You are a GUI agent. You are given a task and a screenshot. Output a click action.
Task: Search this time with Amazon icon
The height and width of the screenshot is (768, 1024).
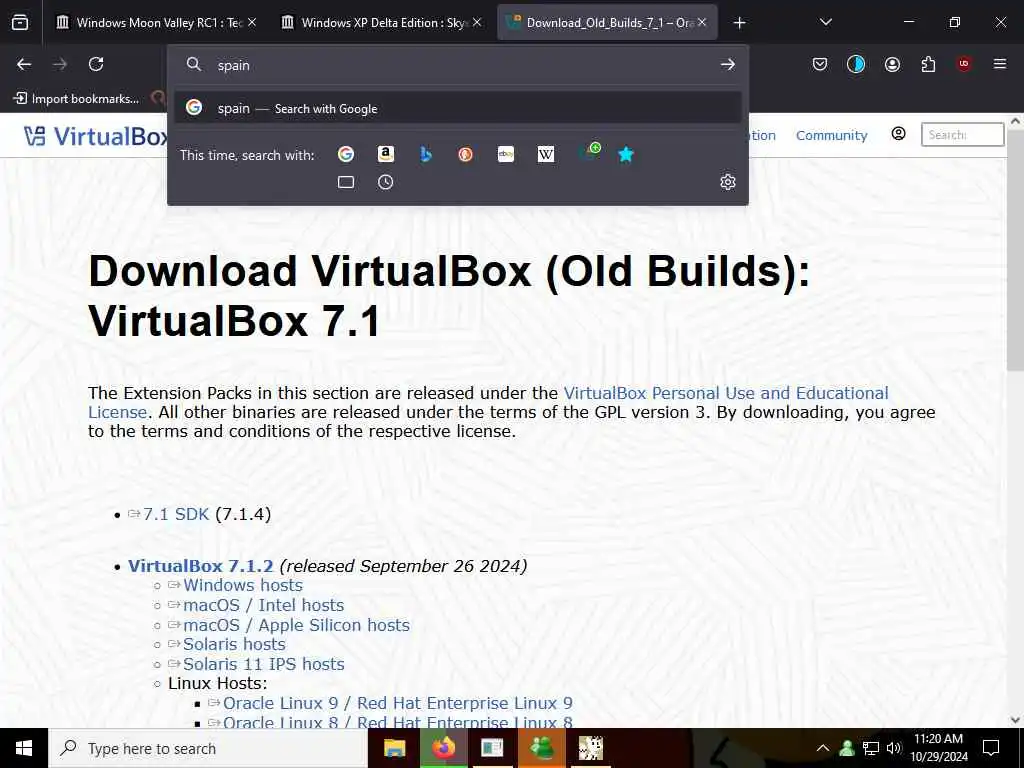[x=386, y=154]
